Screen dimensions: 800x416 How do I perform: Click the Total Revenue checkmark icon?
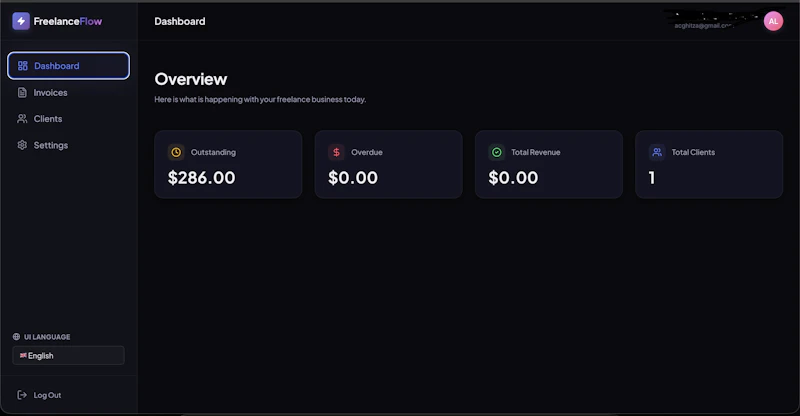click(496, 152)
